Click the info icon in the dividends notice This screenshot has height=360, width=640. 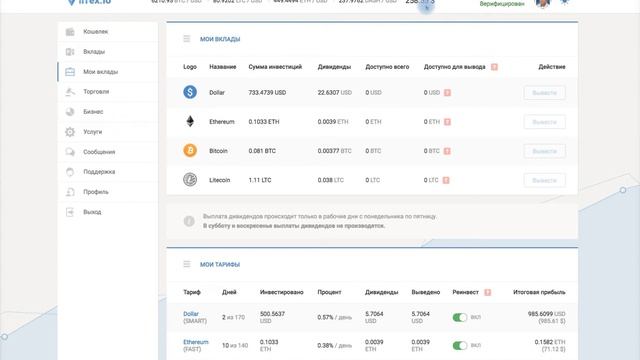189,221
